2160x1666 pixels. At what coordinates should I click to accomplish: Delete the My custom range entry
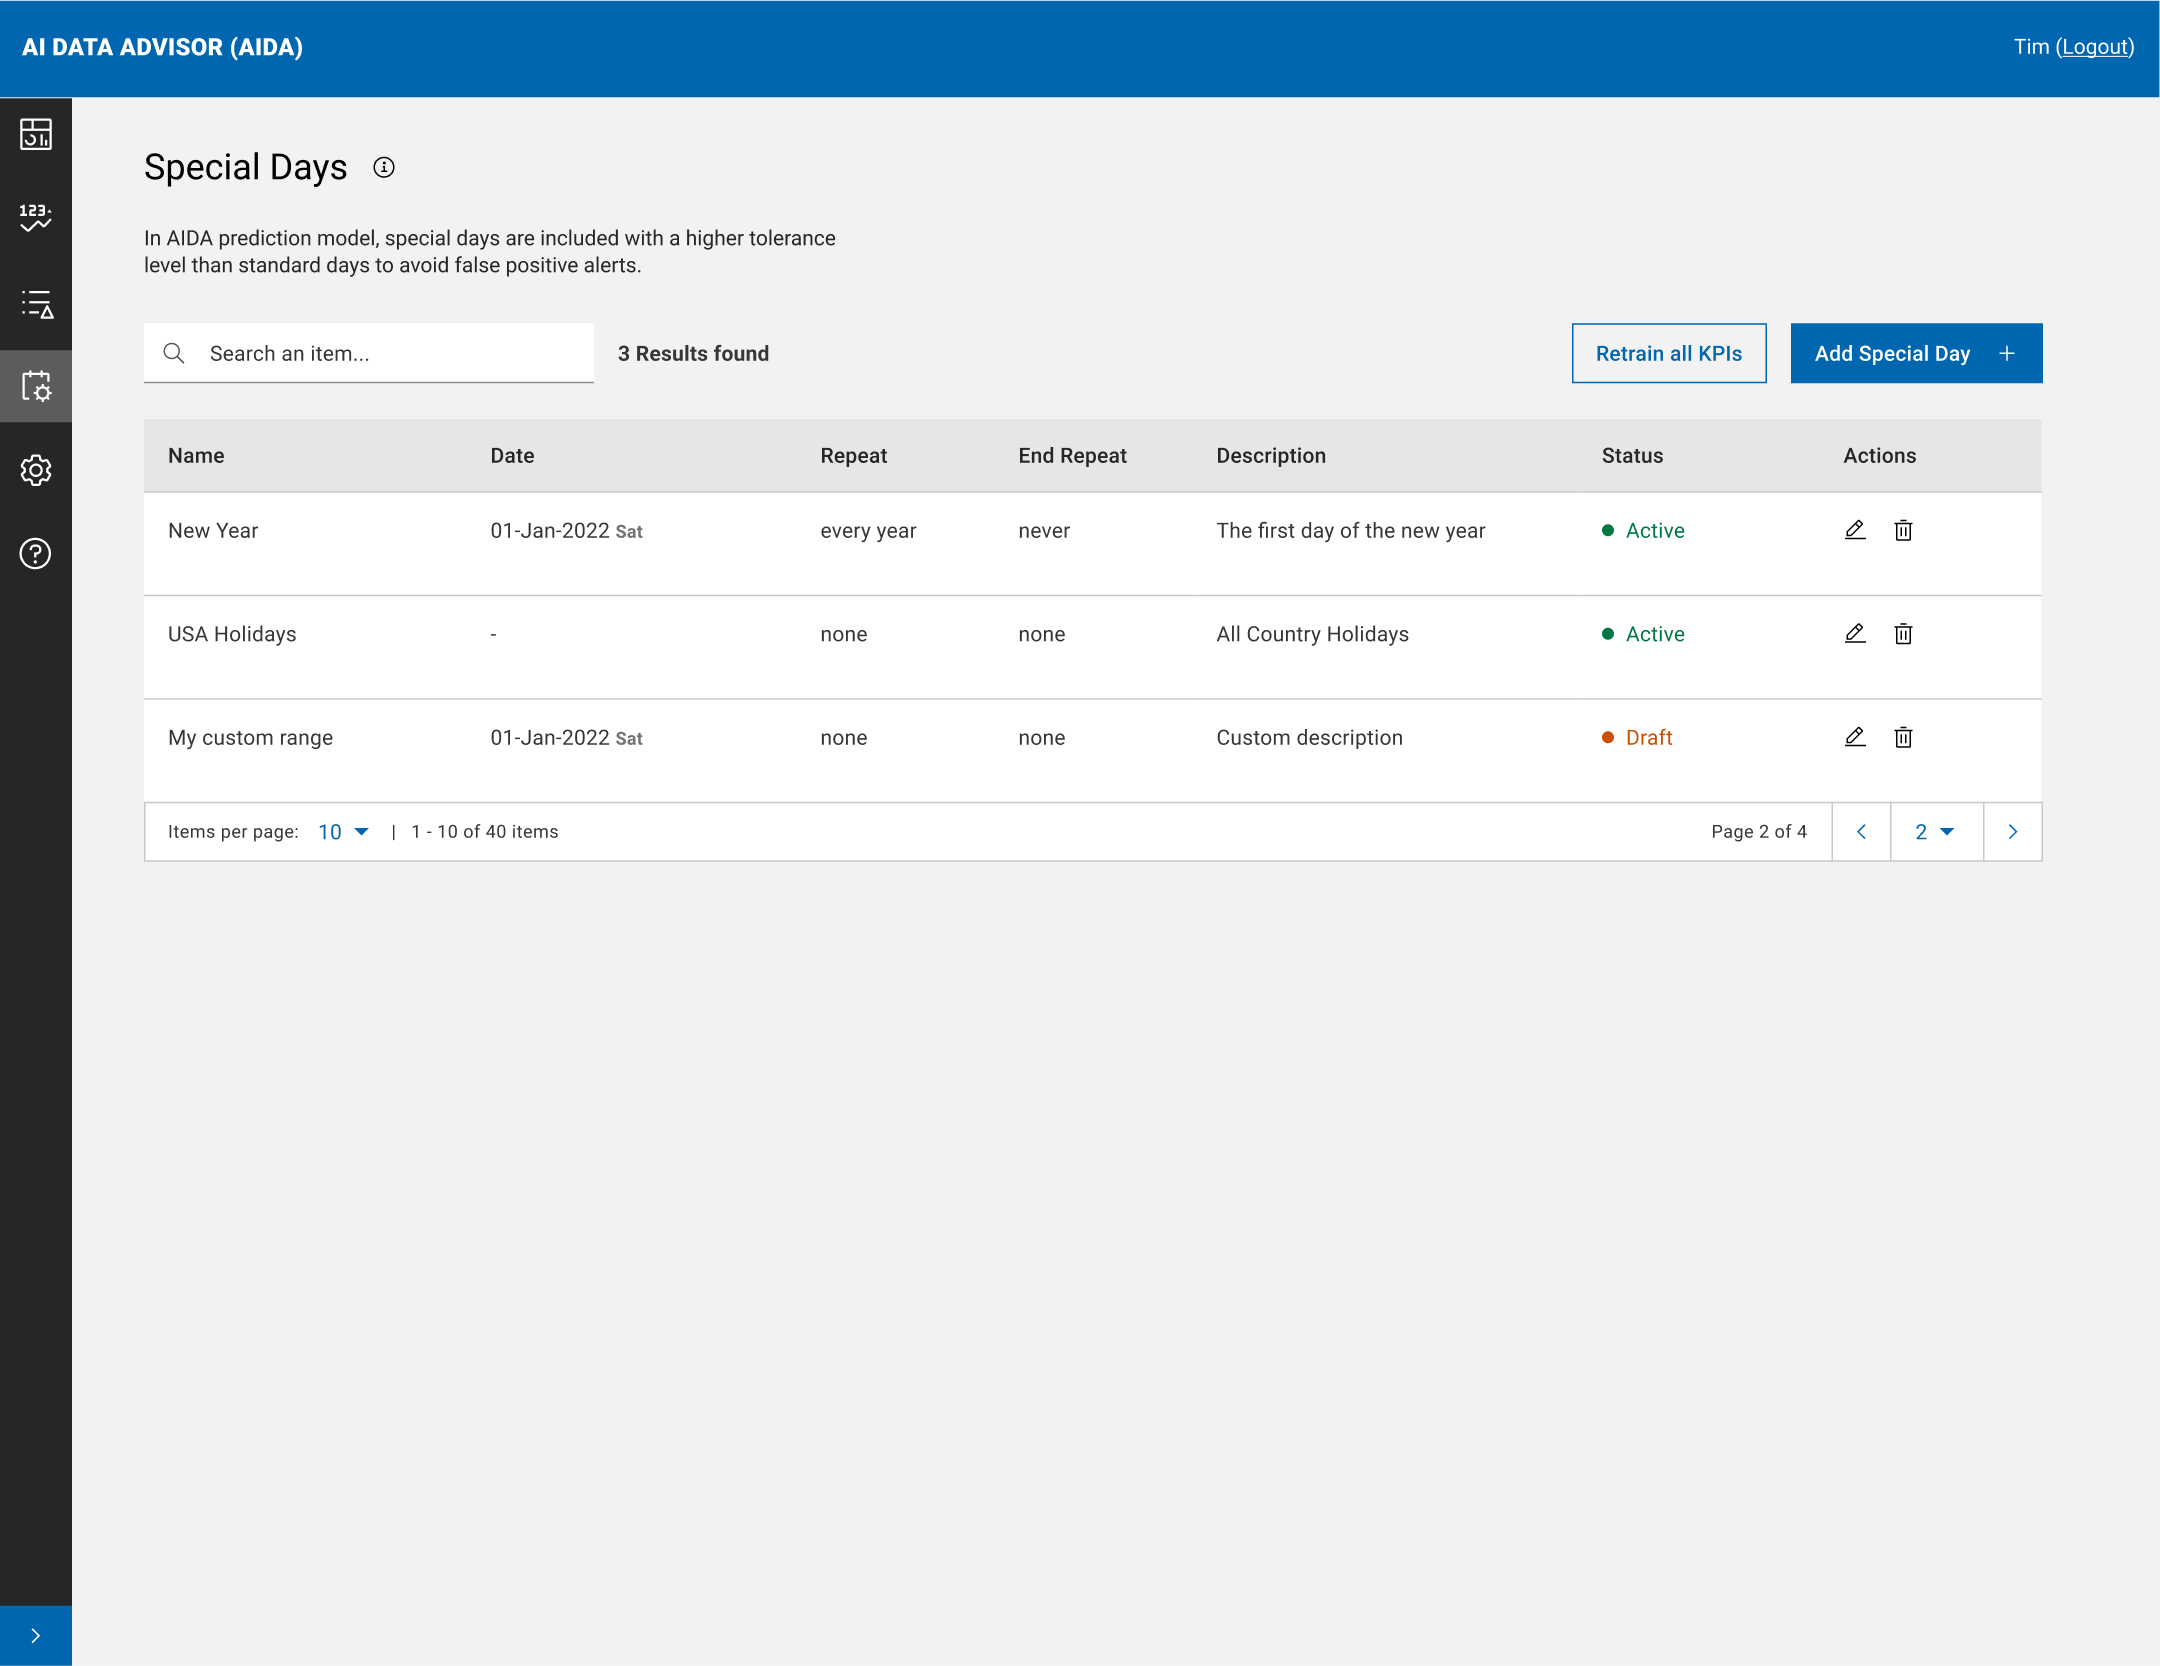click(x=1903, y=738)
